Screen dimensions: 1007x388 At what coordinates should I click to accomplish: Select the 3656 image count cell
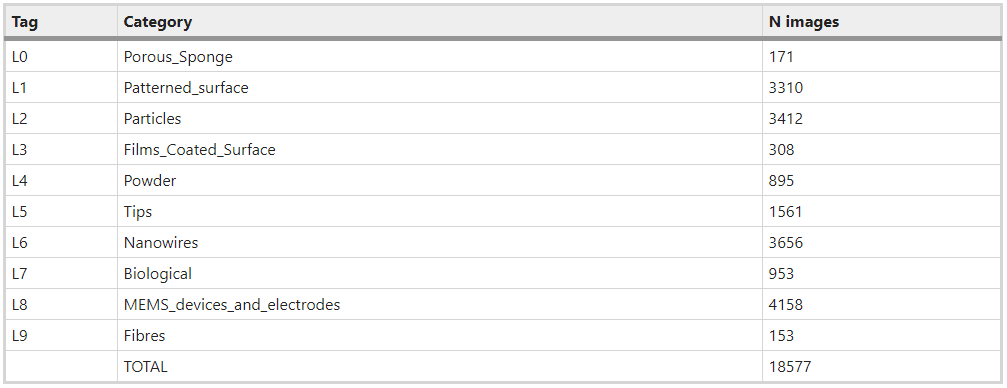881,242
